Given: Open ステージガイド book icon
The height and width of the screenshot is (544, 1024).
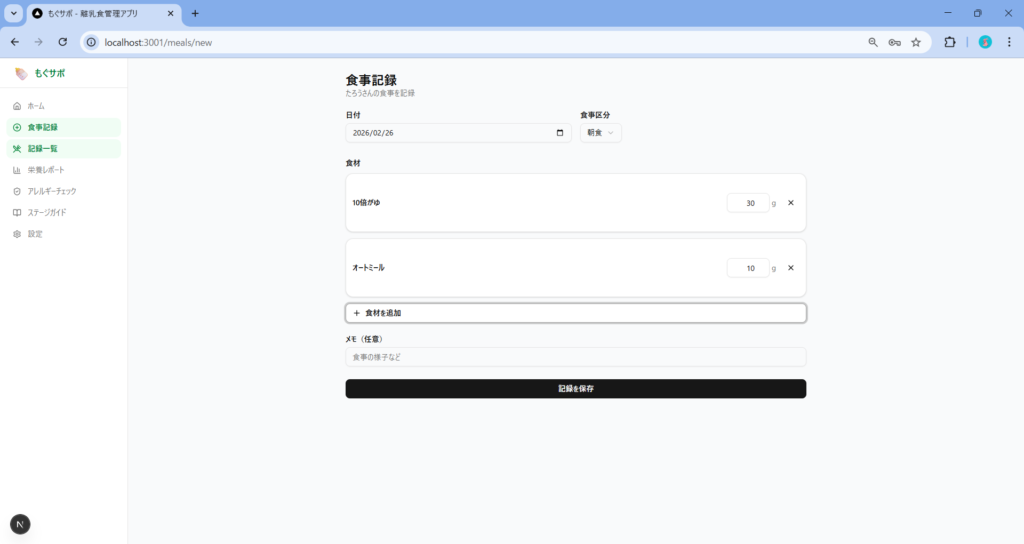Looking at the screenshot, I should point(17,213).
